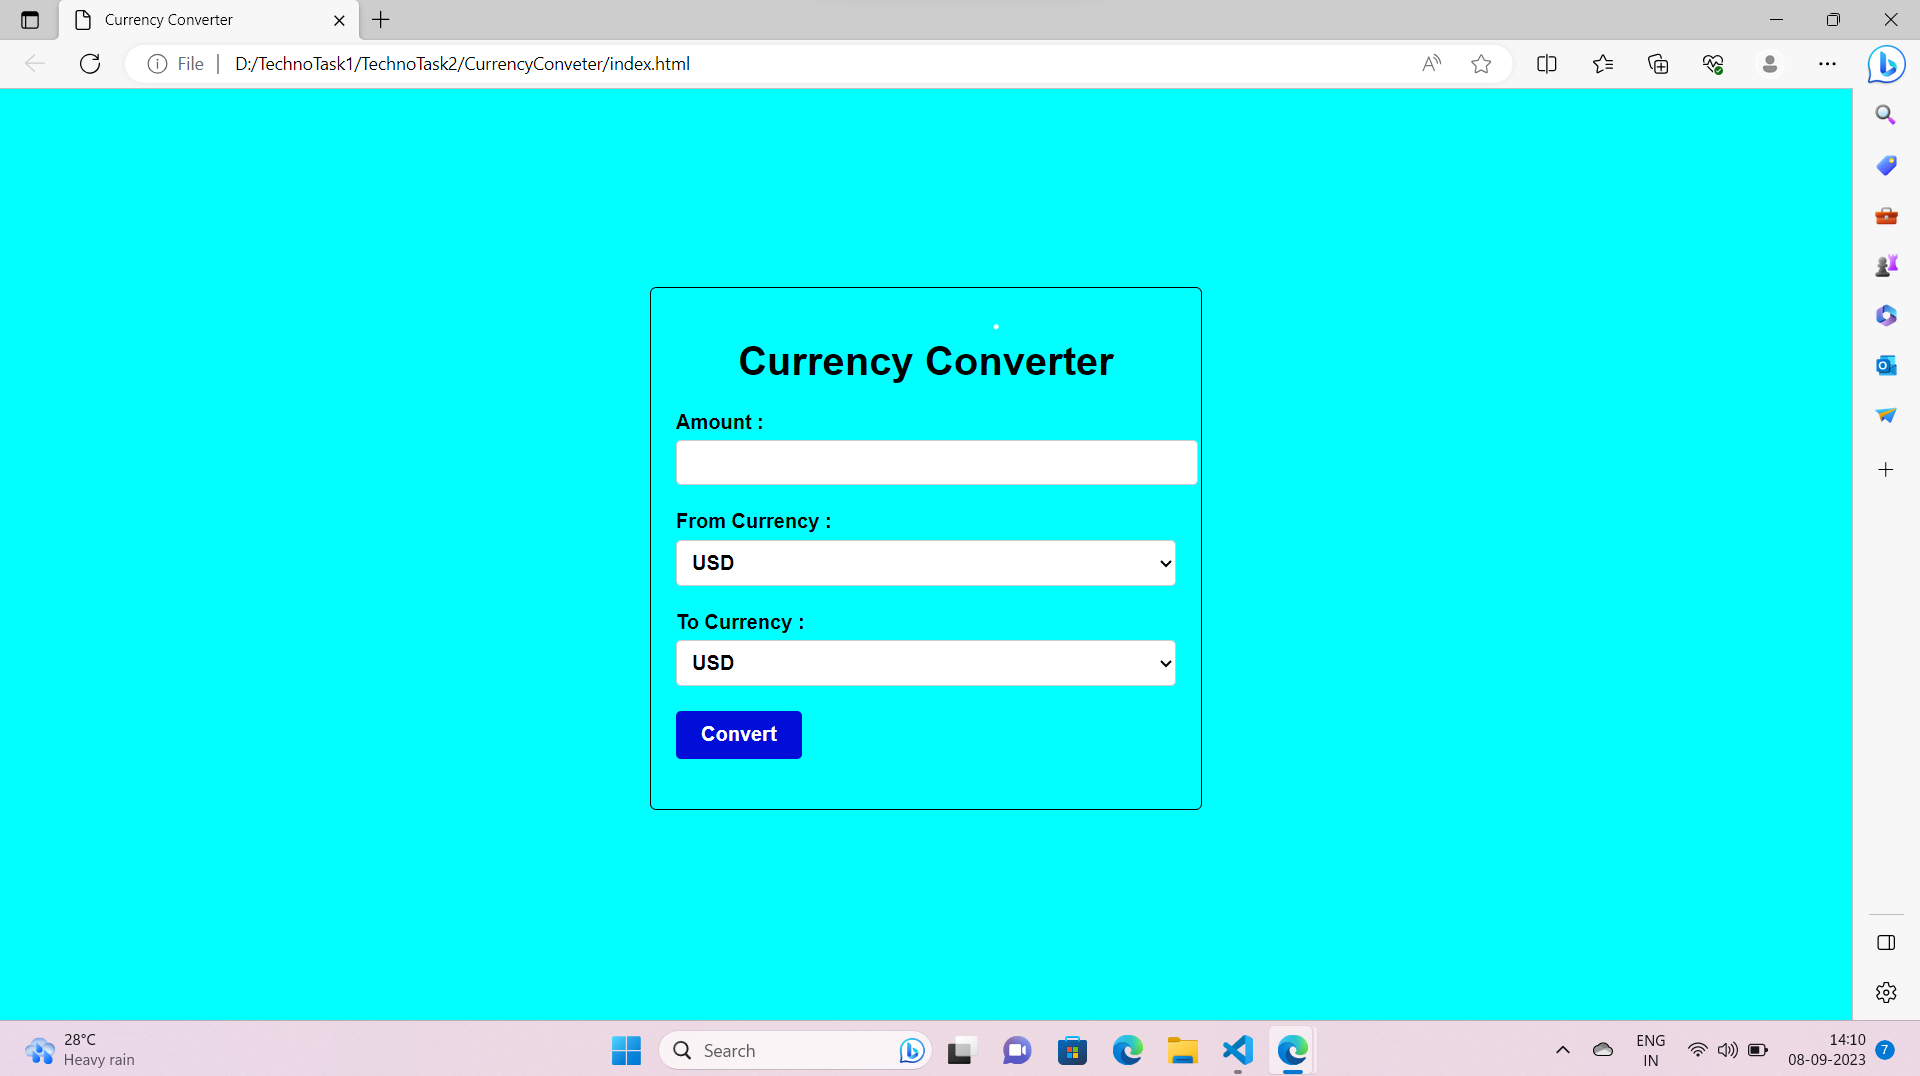Expand the From Currency dropdown
Screen dimensions: 1920x1076
click(x=925, y=563)
